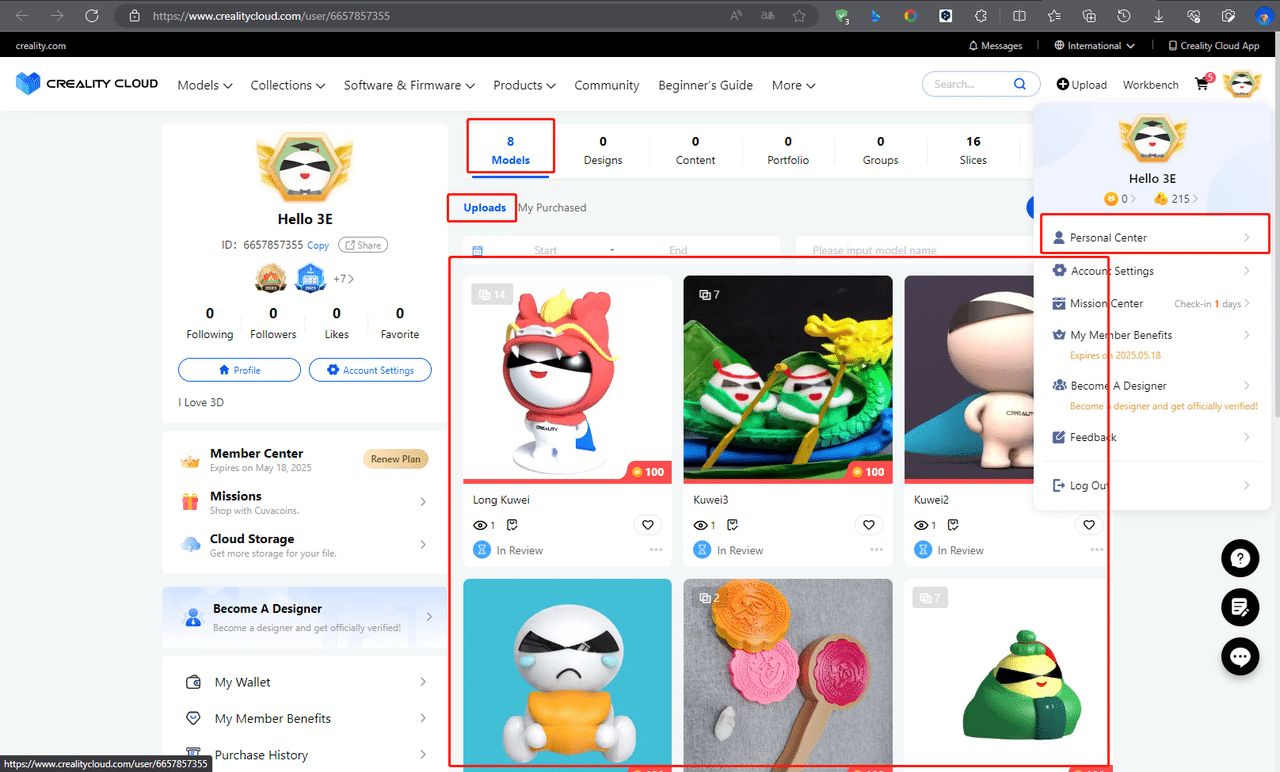Viewport: 1280px width, 772px height.
Task: Open the International region dropdown
Action: pyautogui.click(x=1095, y=46)
